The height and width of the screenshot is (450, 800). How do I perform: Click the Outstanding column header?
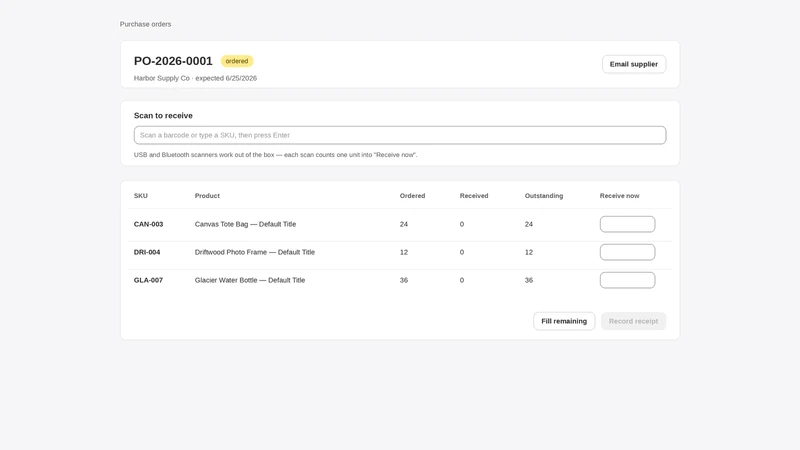point(544,195)
